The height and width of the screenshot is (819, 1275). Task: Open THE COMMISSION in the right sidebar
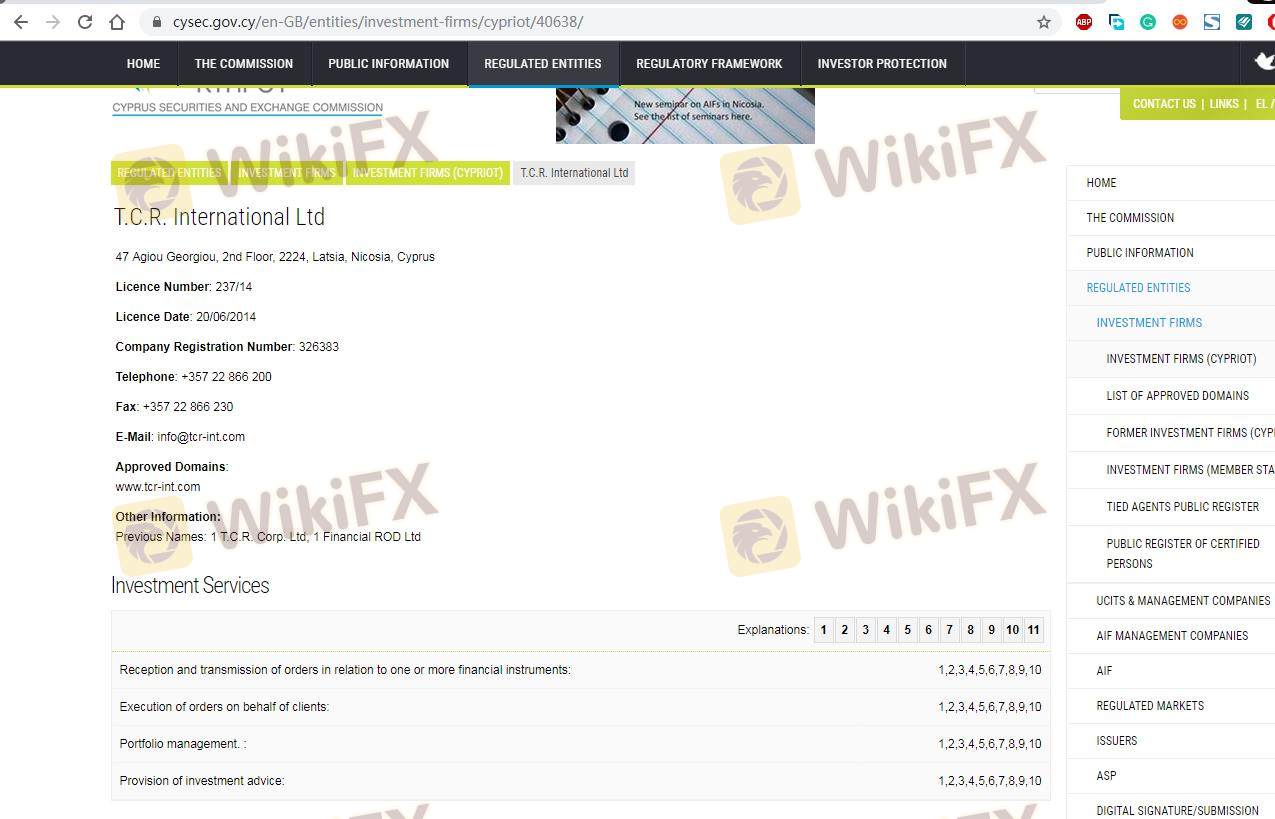pos(1171,218)
